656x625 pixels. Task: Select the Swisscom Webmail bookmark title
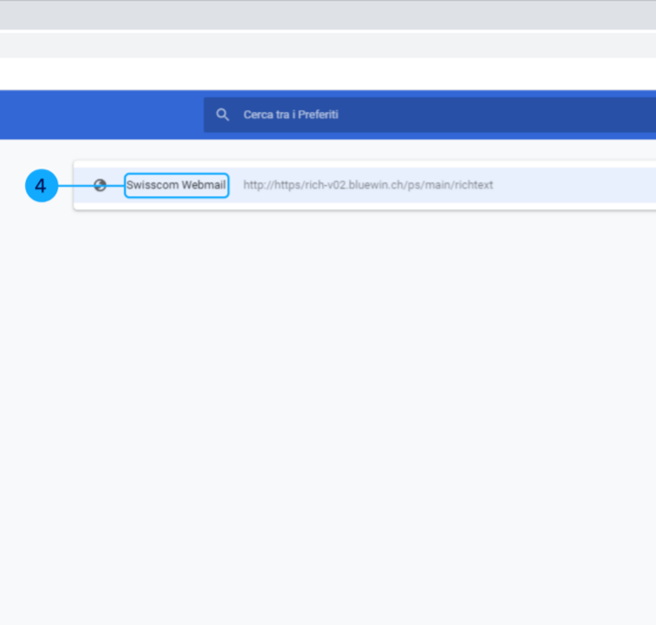pos(176,185)
